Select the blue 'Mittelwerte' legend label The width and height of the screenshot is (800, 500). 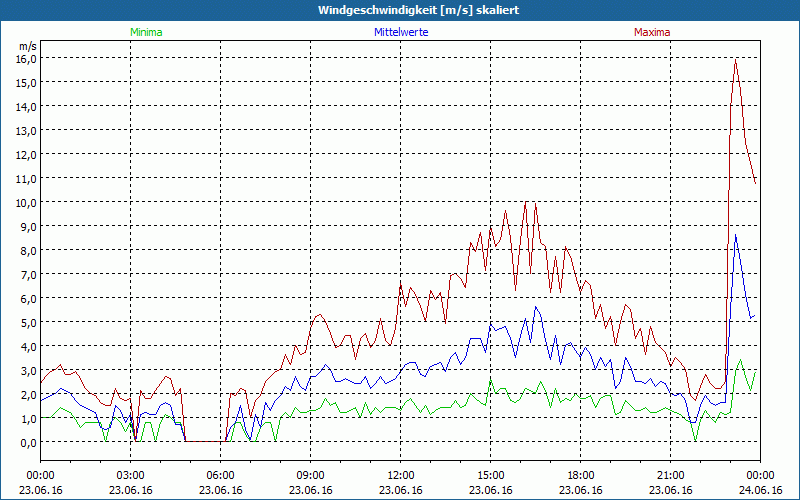(x=401, y=32)
